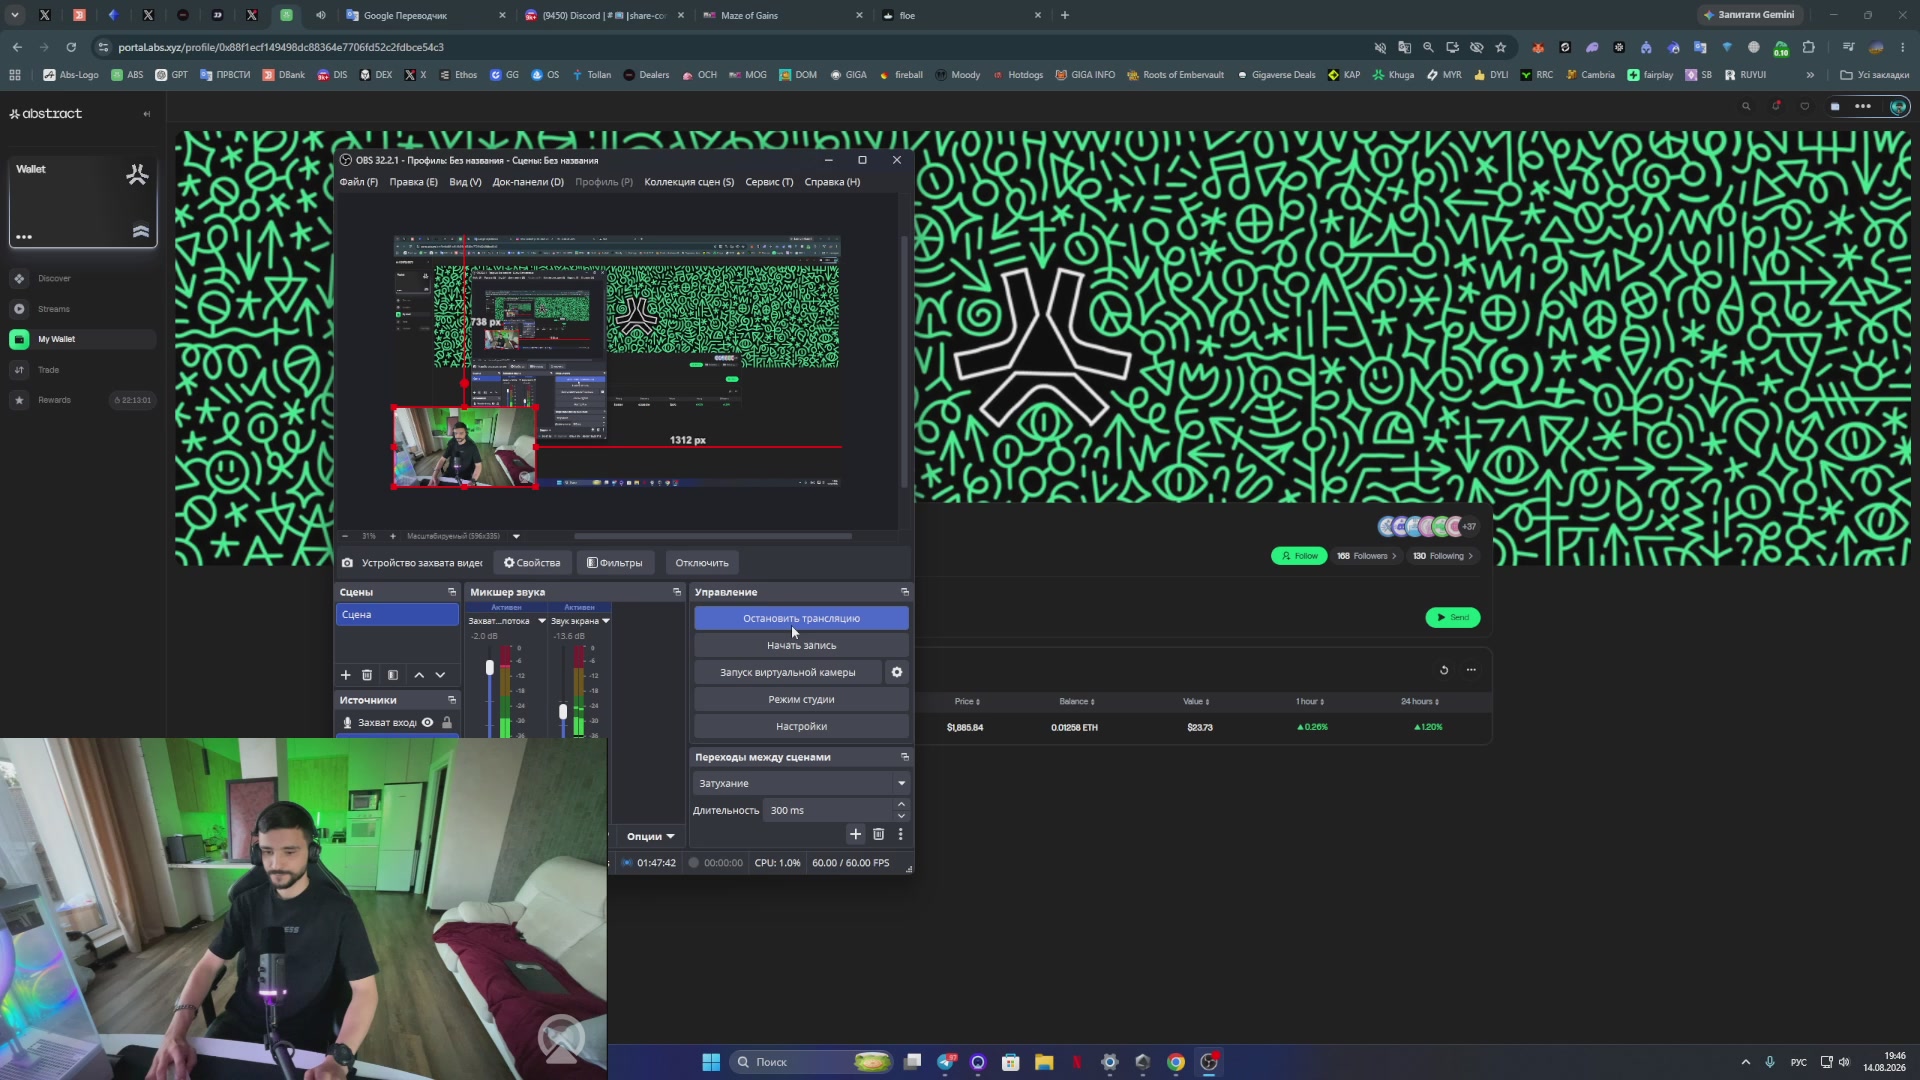Add a new scene with plus icon

tap(346, 675)
